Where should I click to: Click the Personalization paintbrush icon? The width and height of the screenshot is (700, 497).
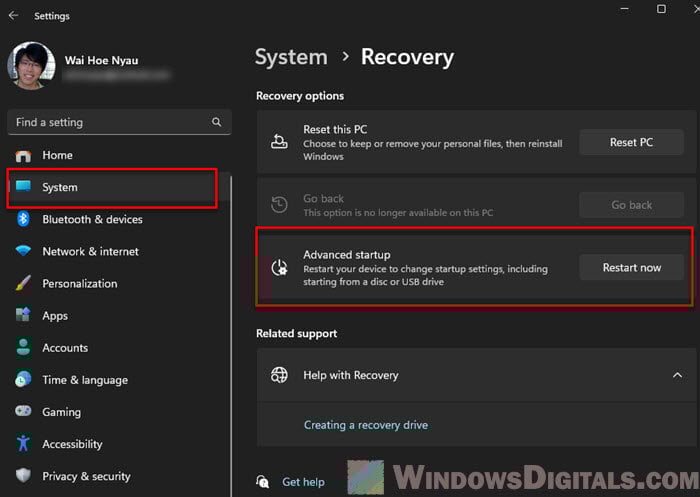point(23,283)
